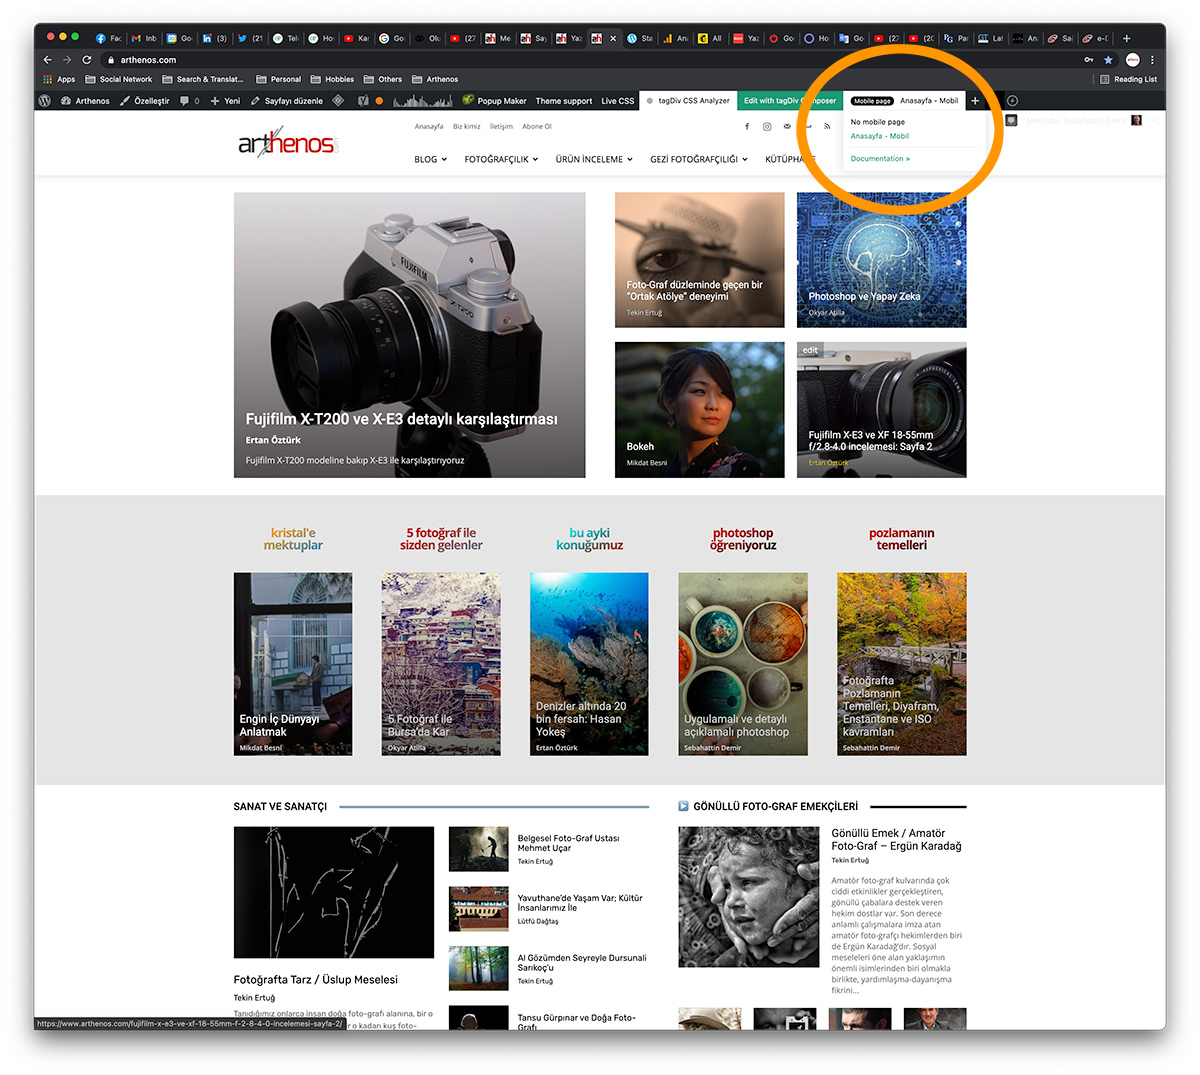Image resolution: width=1200 pixels, height=1075 pixels.
Task: Open Live CSS in admin bar
Action: (617, 101)
